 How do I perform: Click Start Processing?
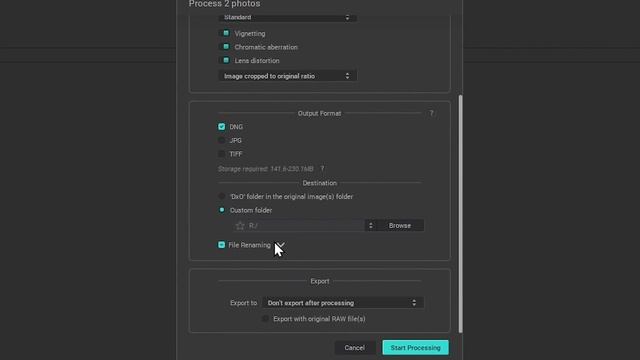(416, 348)
